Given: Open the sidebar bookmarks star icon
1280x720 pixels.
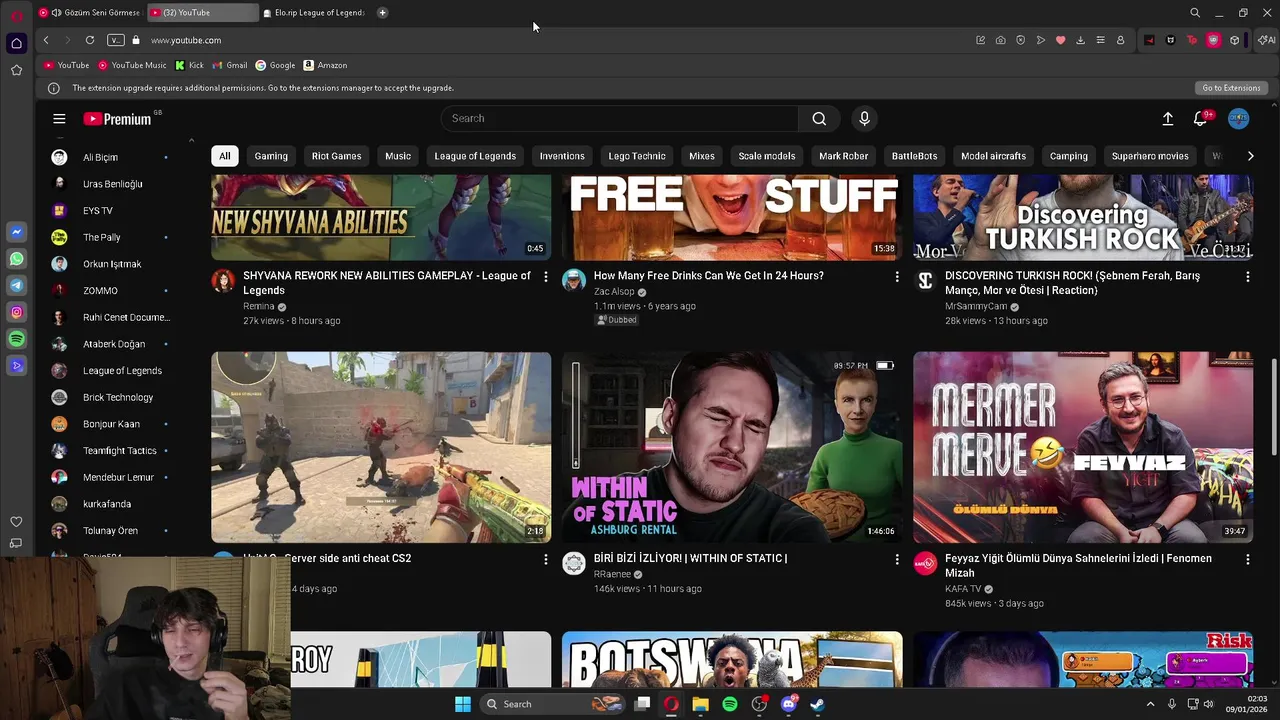Looking at the screenshot, I should coord(16,70).
